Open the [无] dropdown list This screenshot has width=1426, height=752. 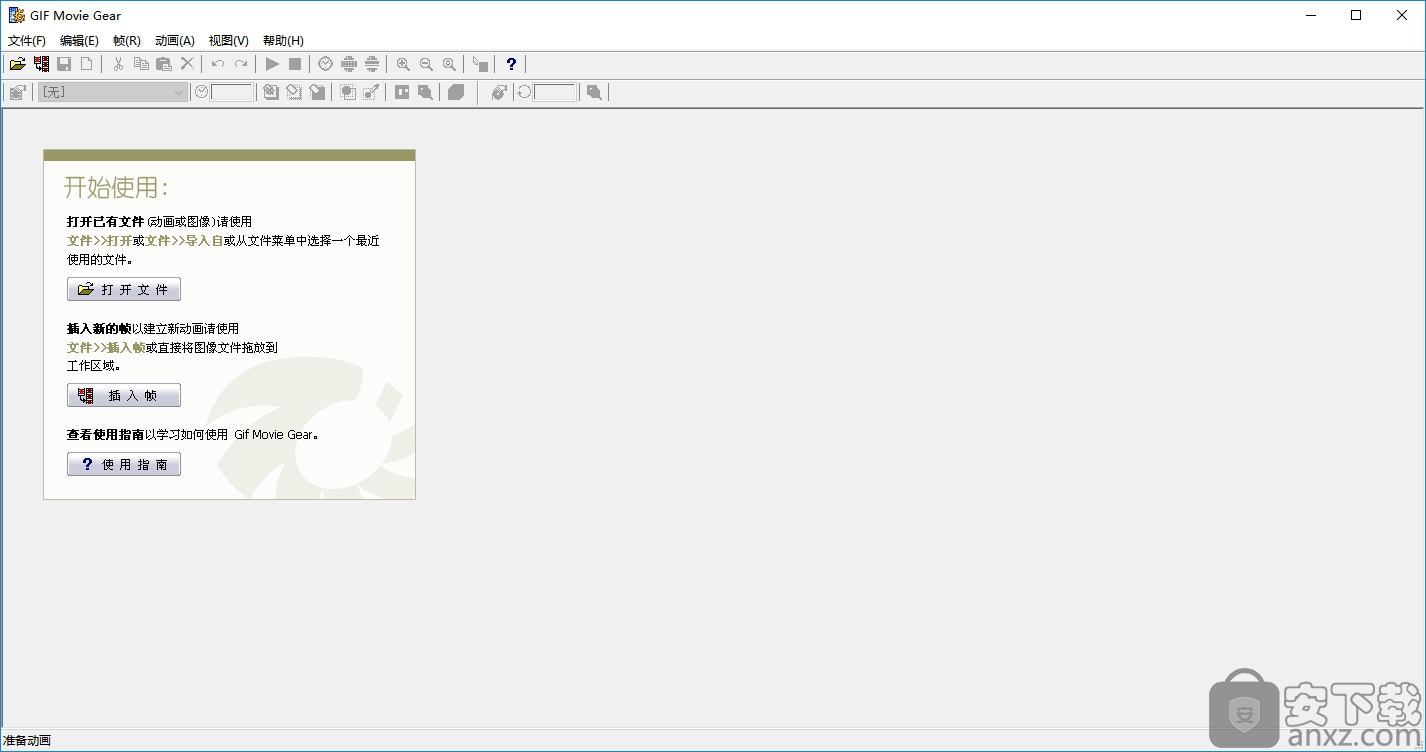[112, 92]
